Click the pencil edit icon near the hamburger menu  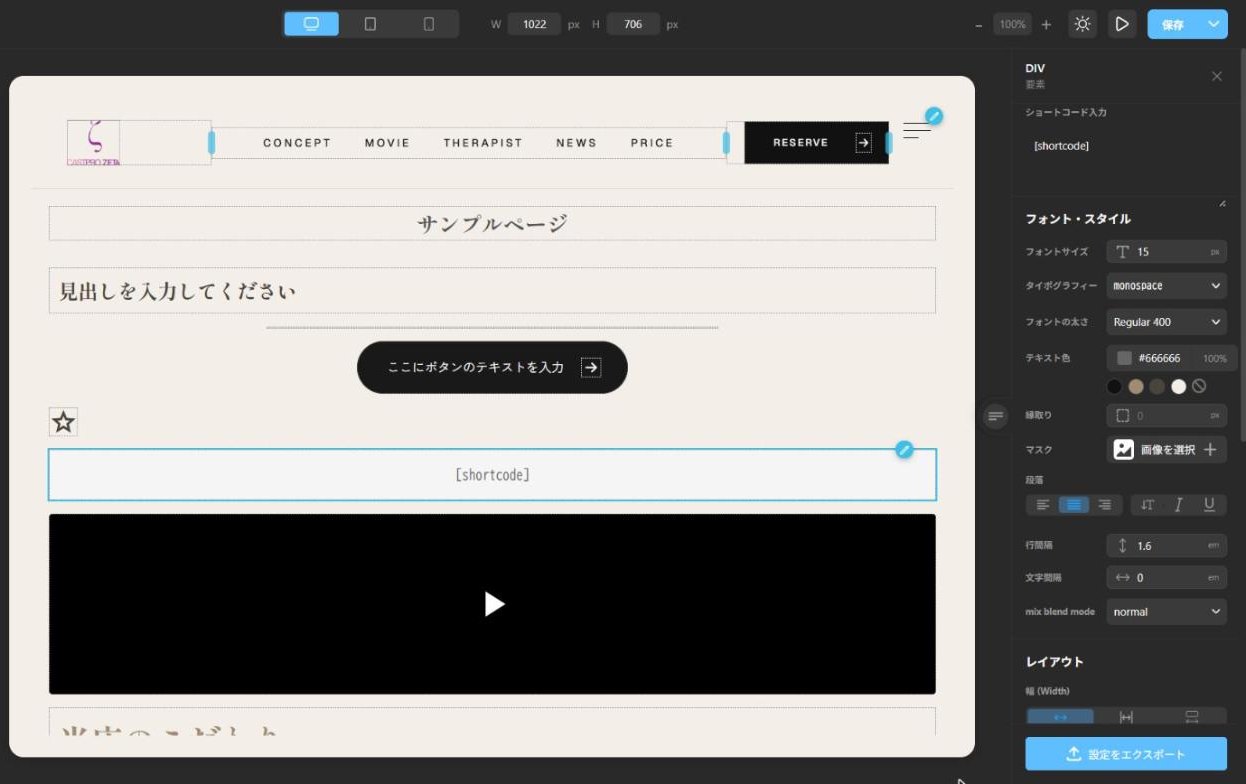(933, 116)
